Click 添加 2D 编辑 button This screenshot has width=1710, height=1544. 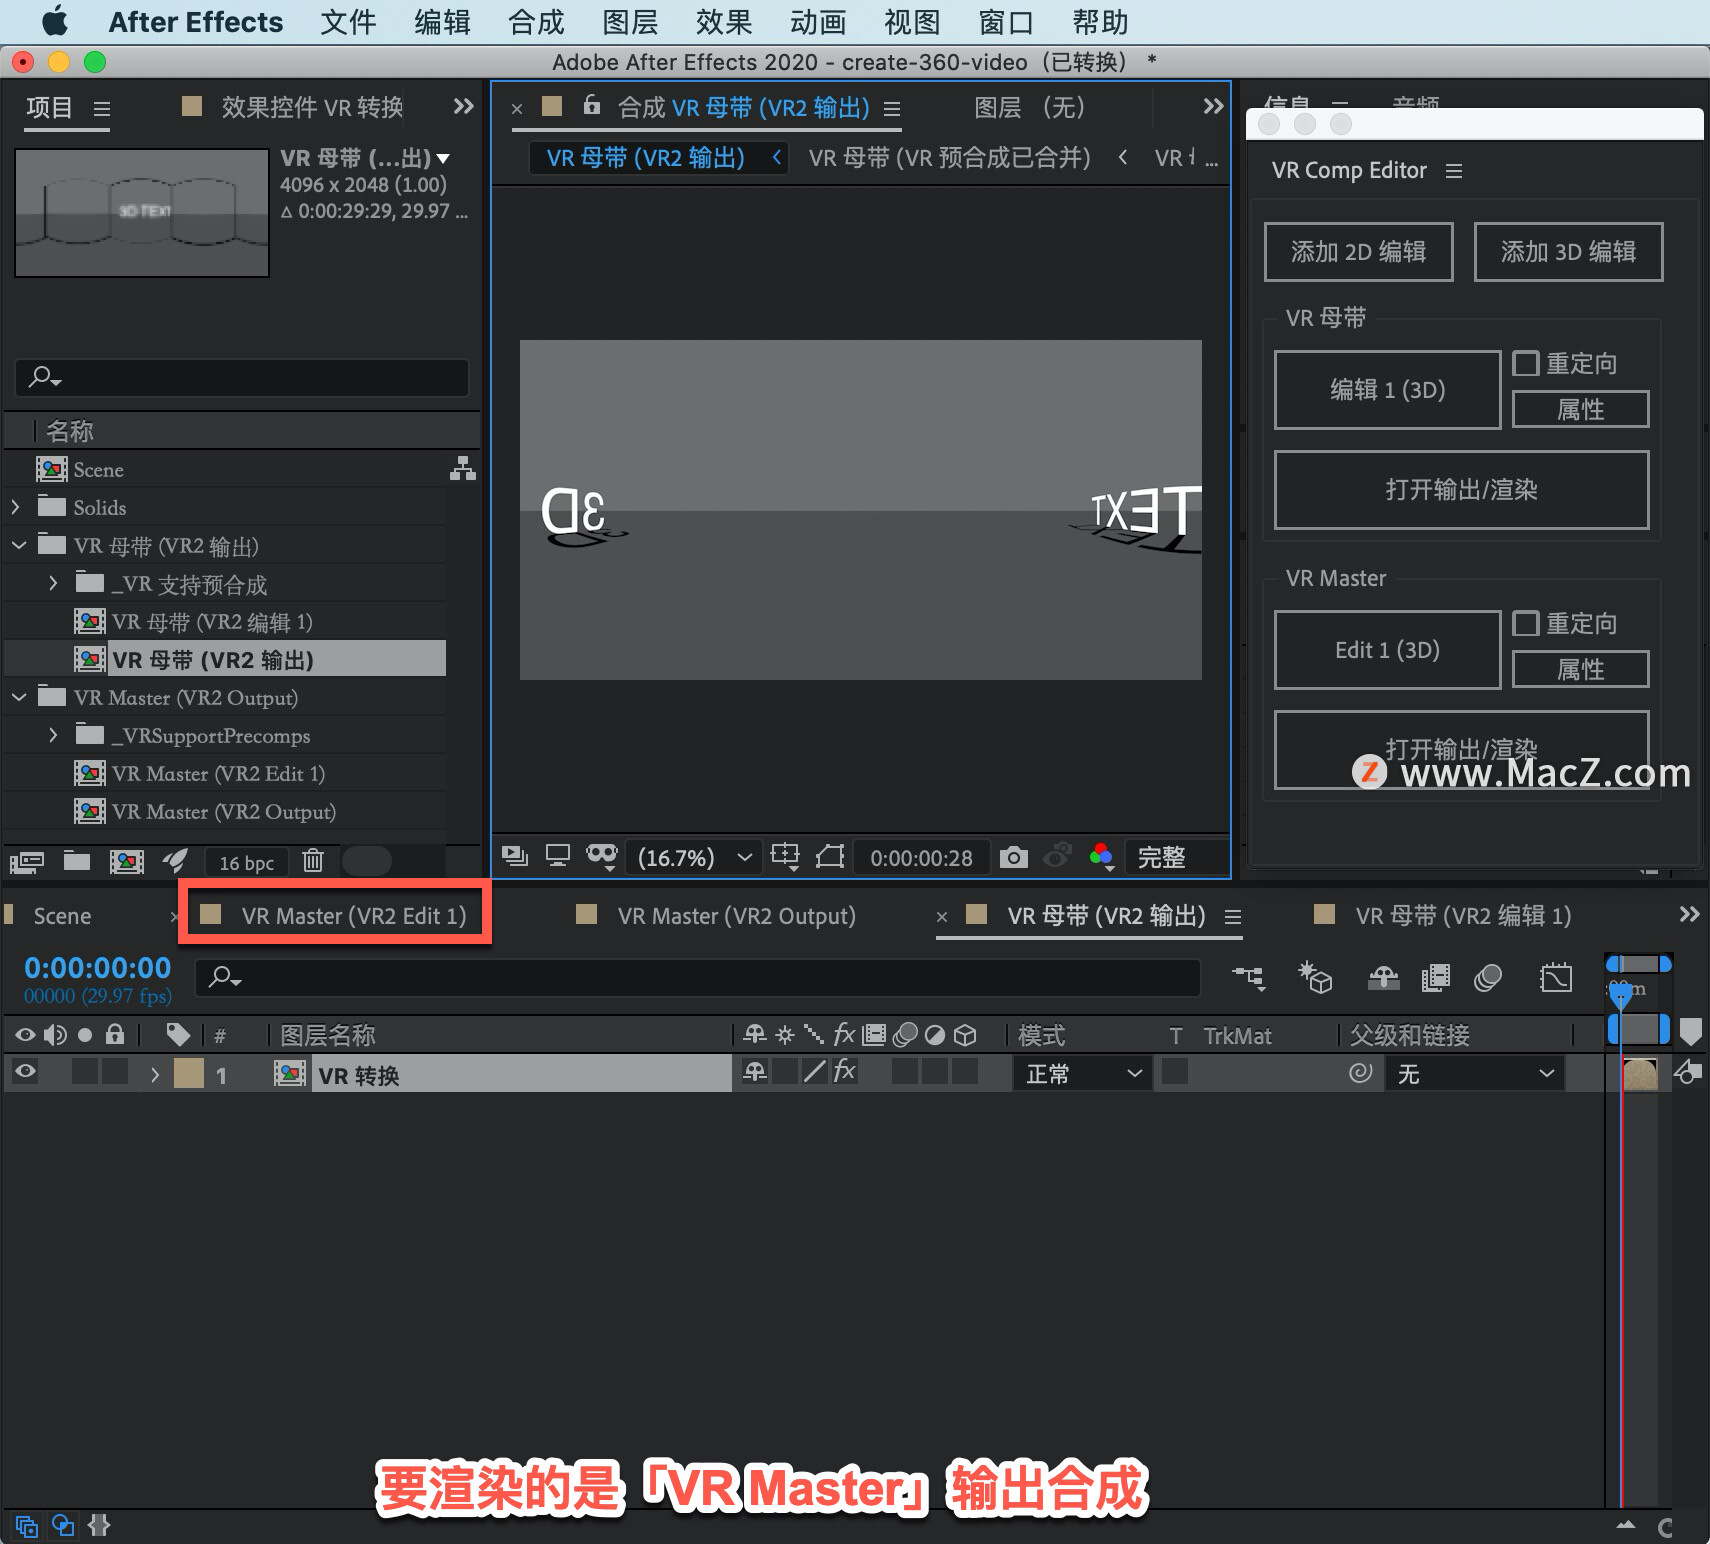[1358, 252]
